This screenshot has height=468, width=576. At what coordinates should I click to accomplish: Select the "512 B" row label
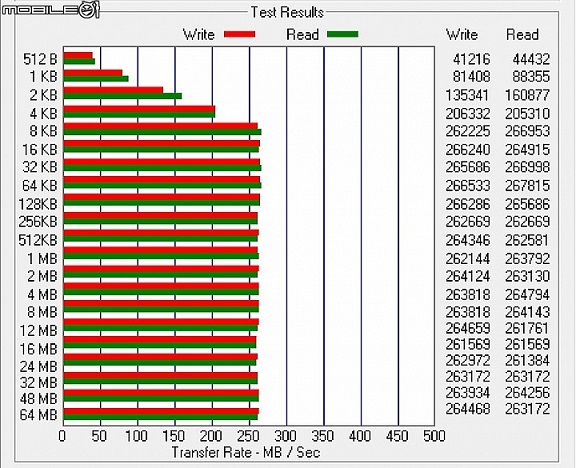coord(40,59)
